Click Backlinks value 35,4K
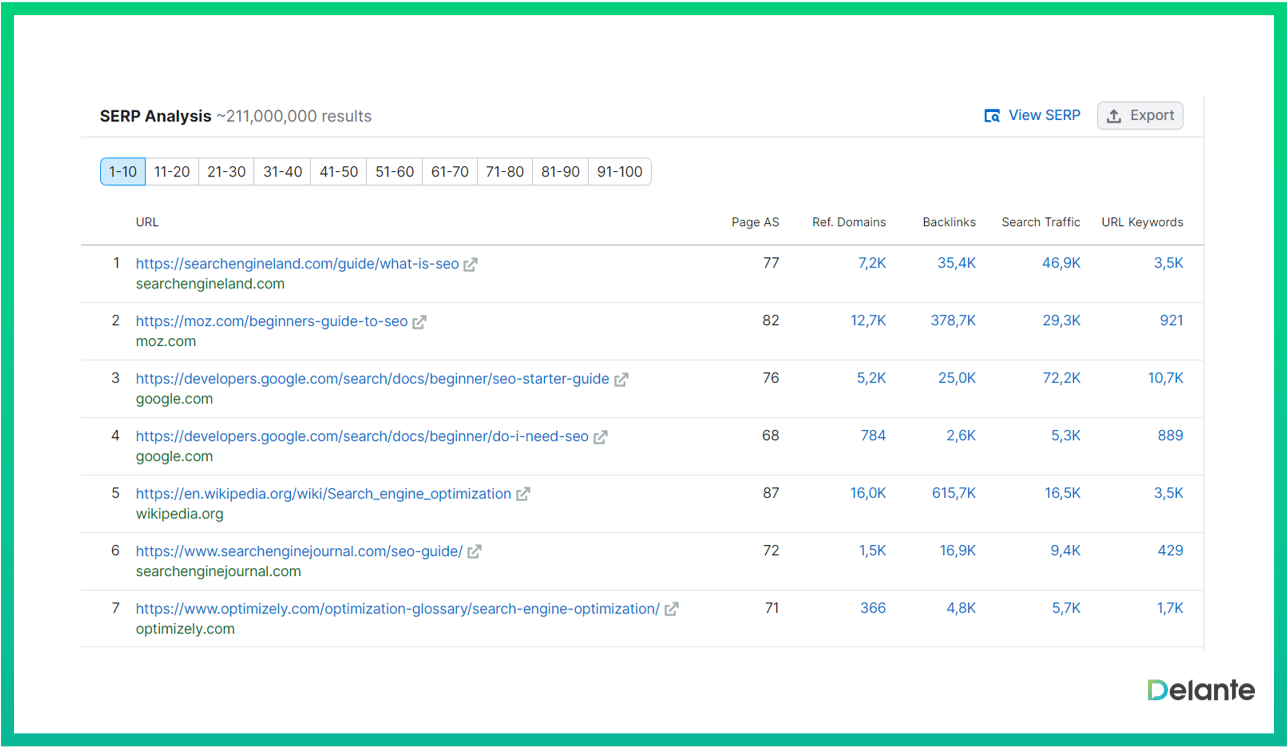Viewport: 1288px width, 747px height. (956, 263)
